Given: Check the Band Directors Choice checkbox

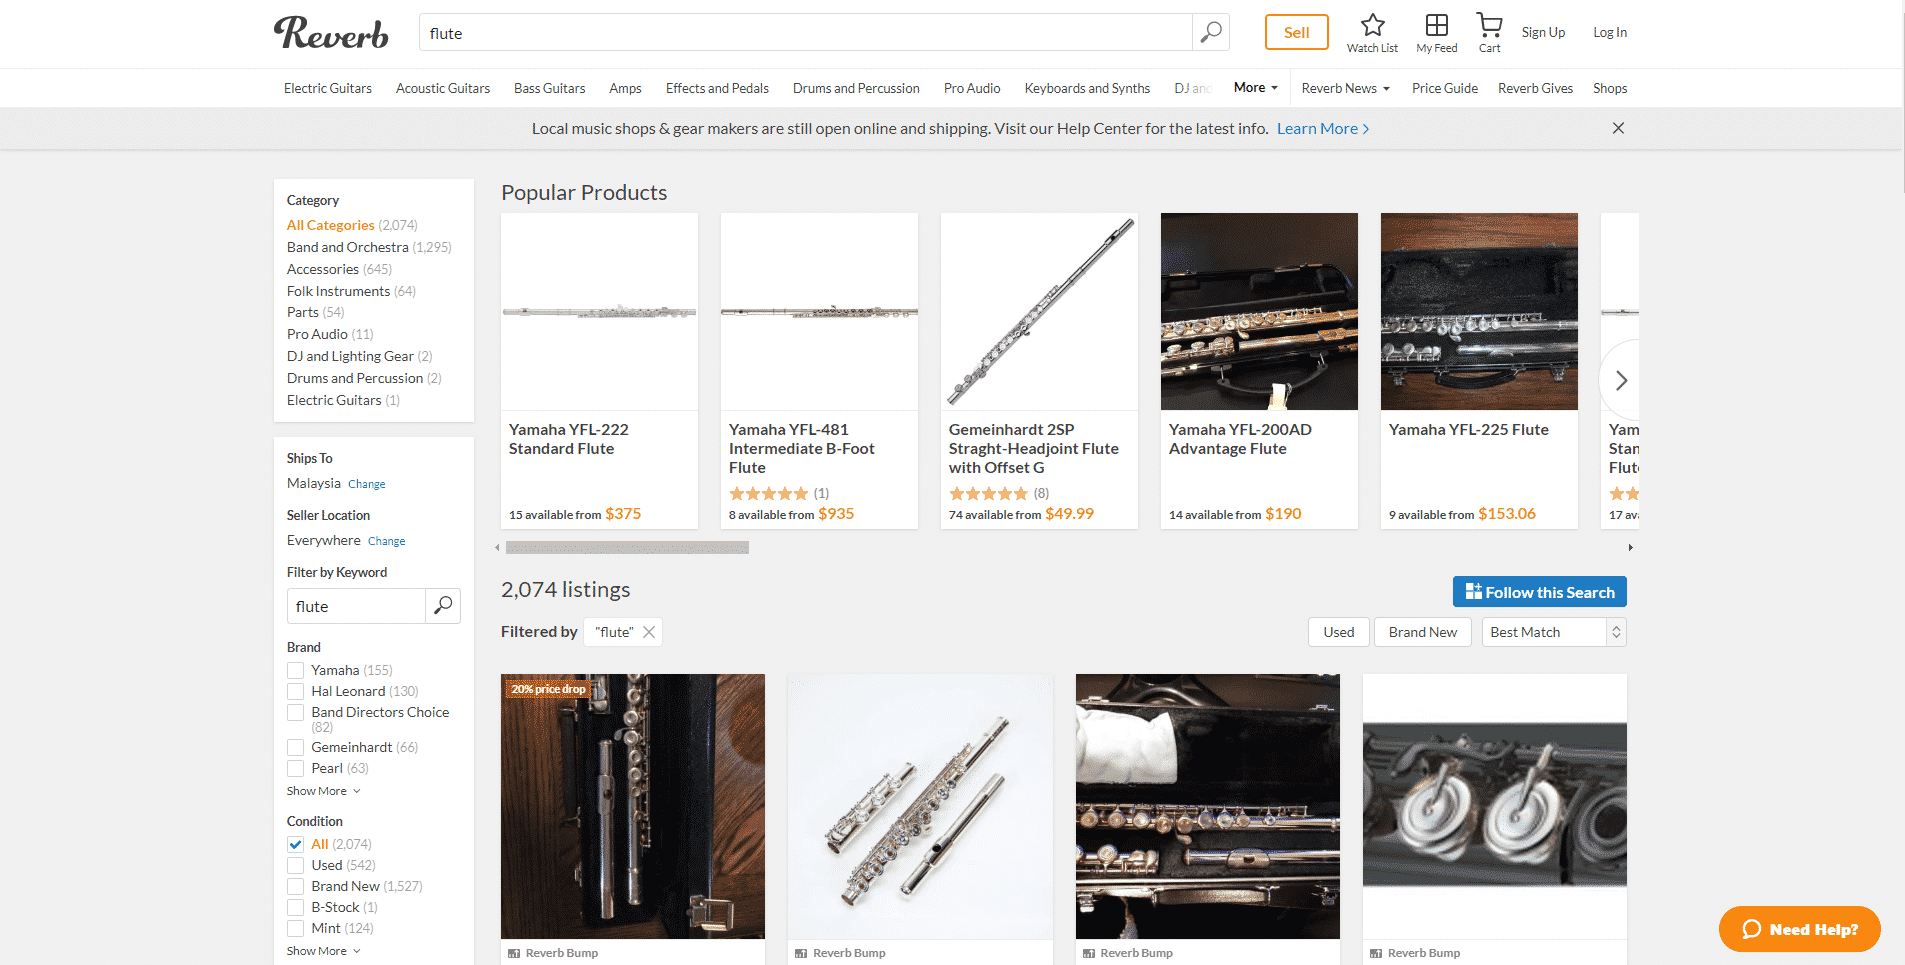Looking at the screenshot, I should coord(295,712).
